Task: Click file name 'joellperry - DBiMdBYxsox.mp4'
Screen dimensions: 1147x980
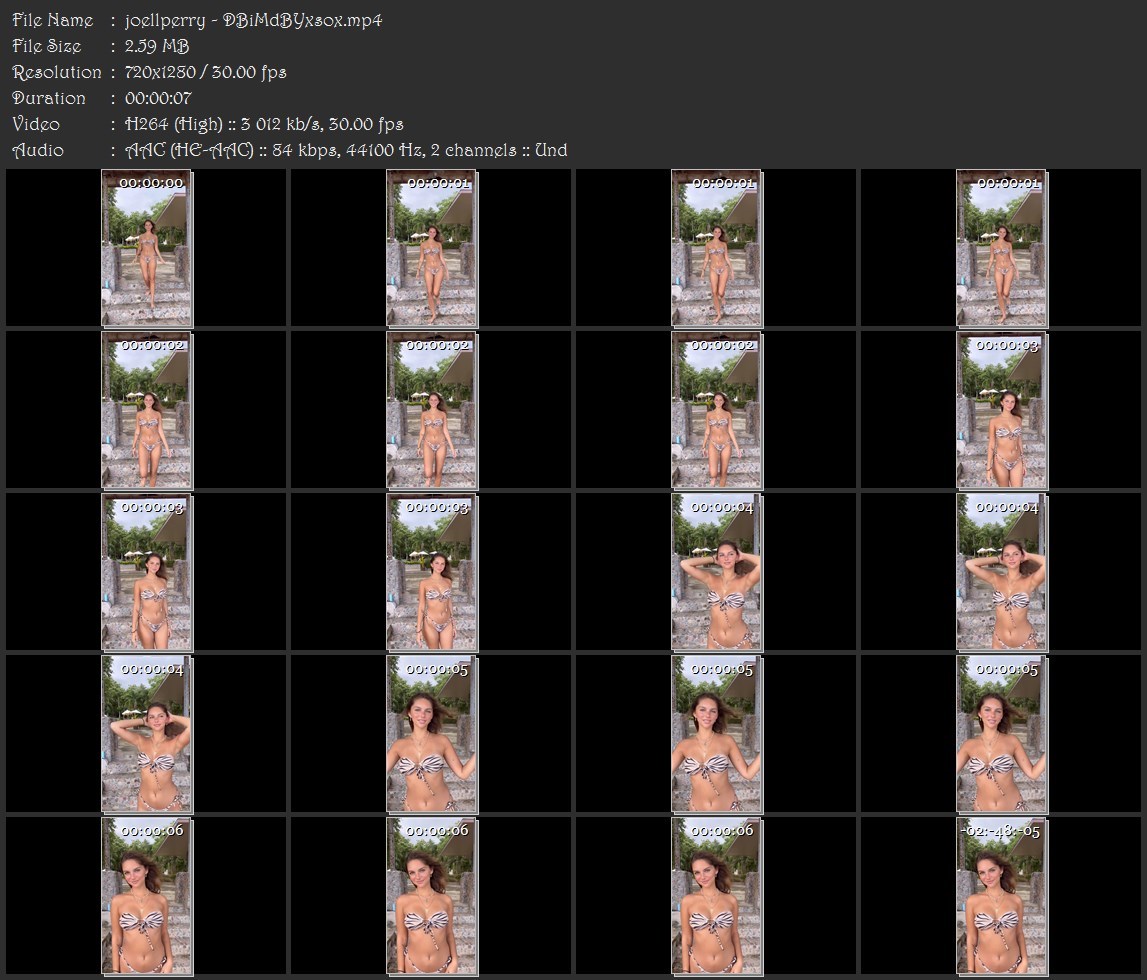Action: 253,20
